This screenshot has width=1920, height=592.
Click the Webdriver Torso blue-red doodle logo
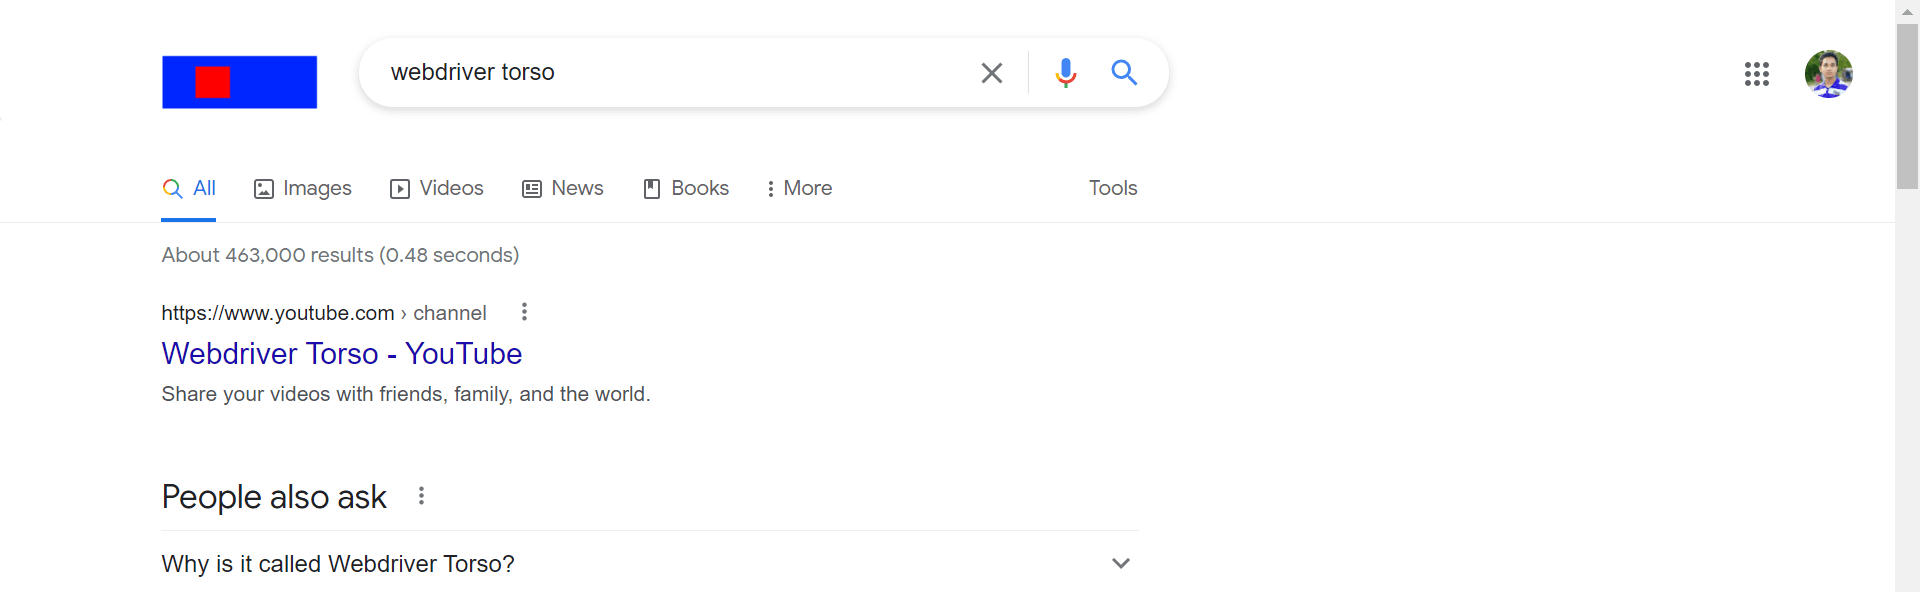[x=240, y=82]
